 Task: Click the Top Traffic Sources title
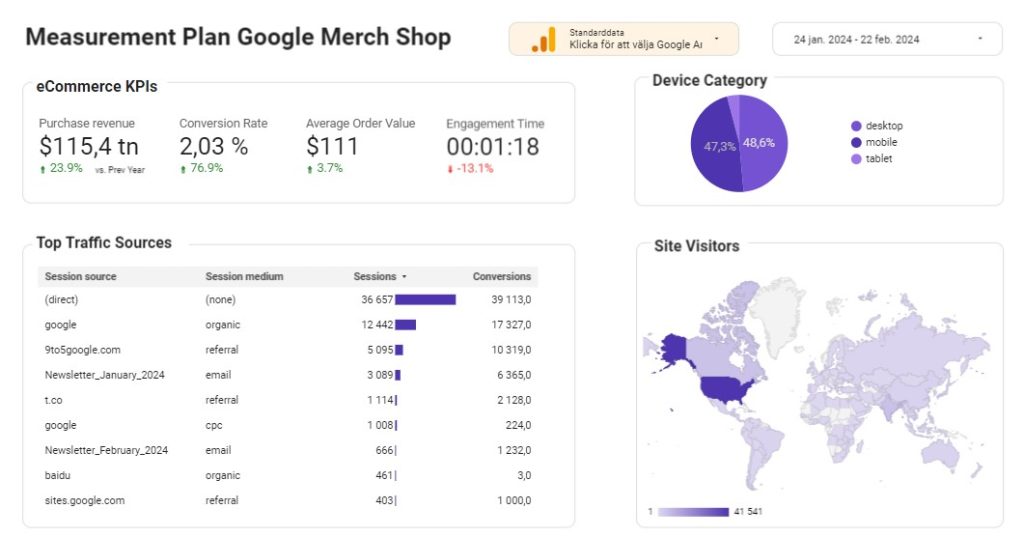coord(104,243)
